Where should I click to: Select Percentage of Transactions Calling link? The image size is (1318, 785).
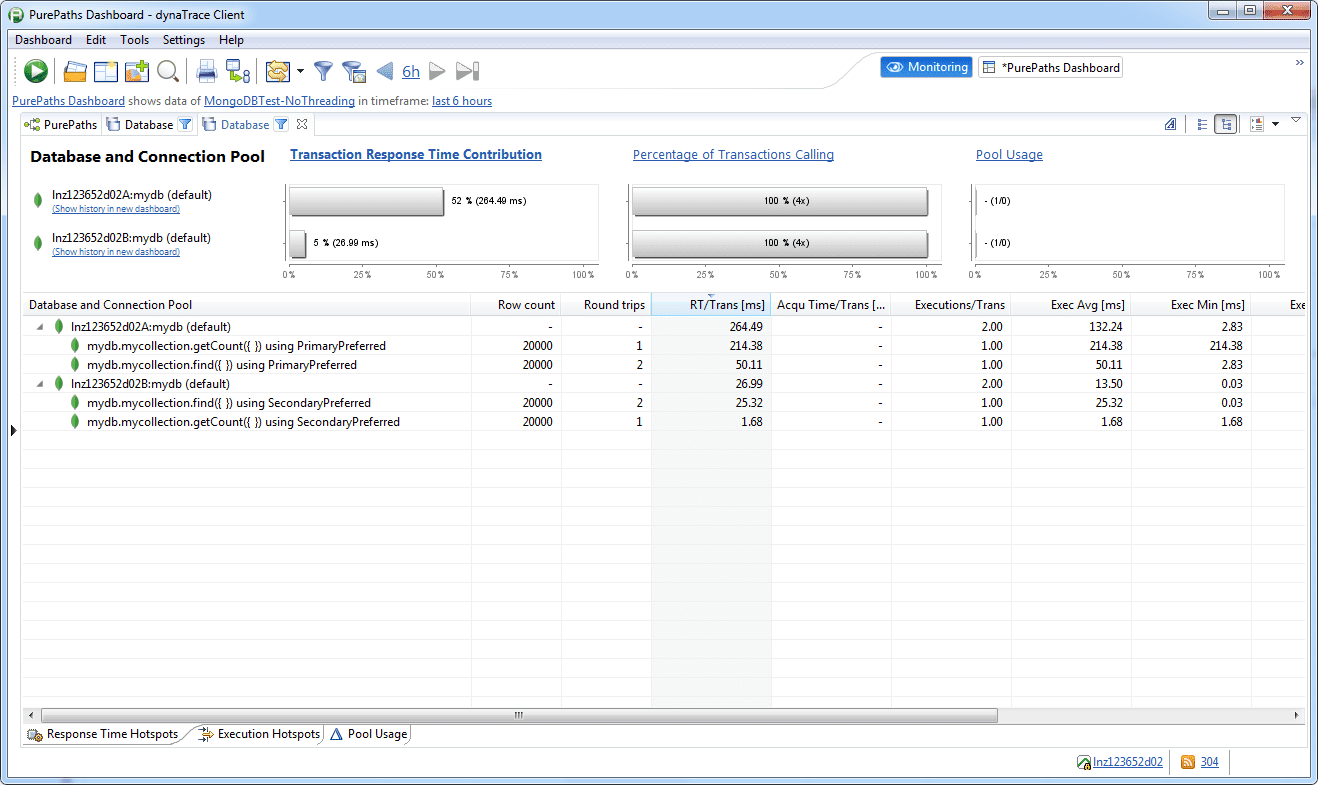point(733,155)
